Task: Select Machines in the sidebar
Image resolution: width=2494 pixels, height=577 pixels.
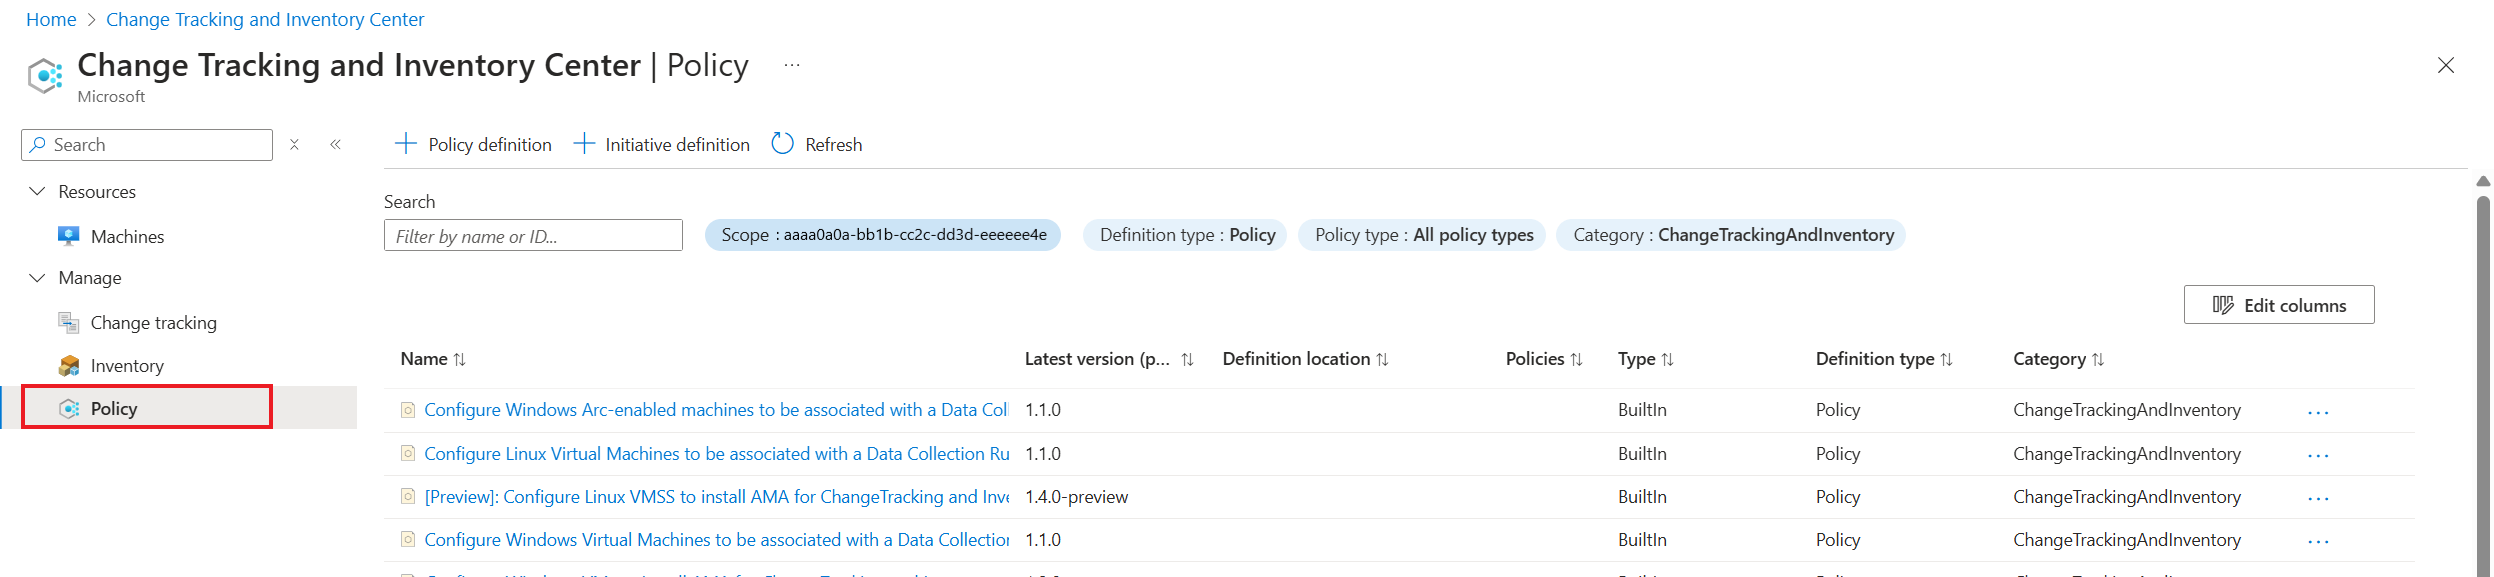Action: tap(127, 237)
